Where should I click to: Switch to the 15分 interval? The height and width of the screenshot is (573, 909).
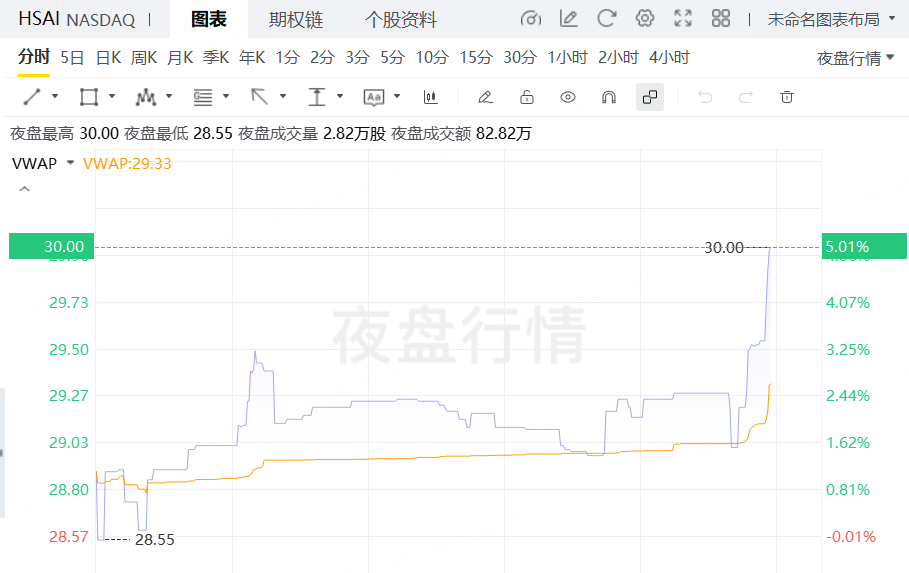pyautogui.click(x=476, y=57)
